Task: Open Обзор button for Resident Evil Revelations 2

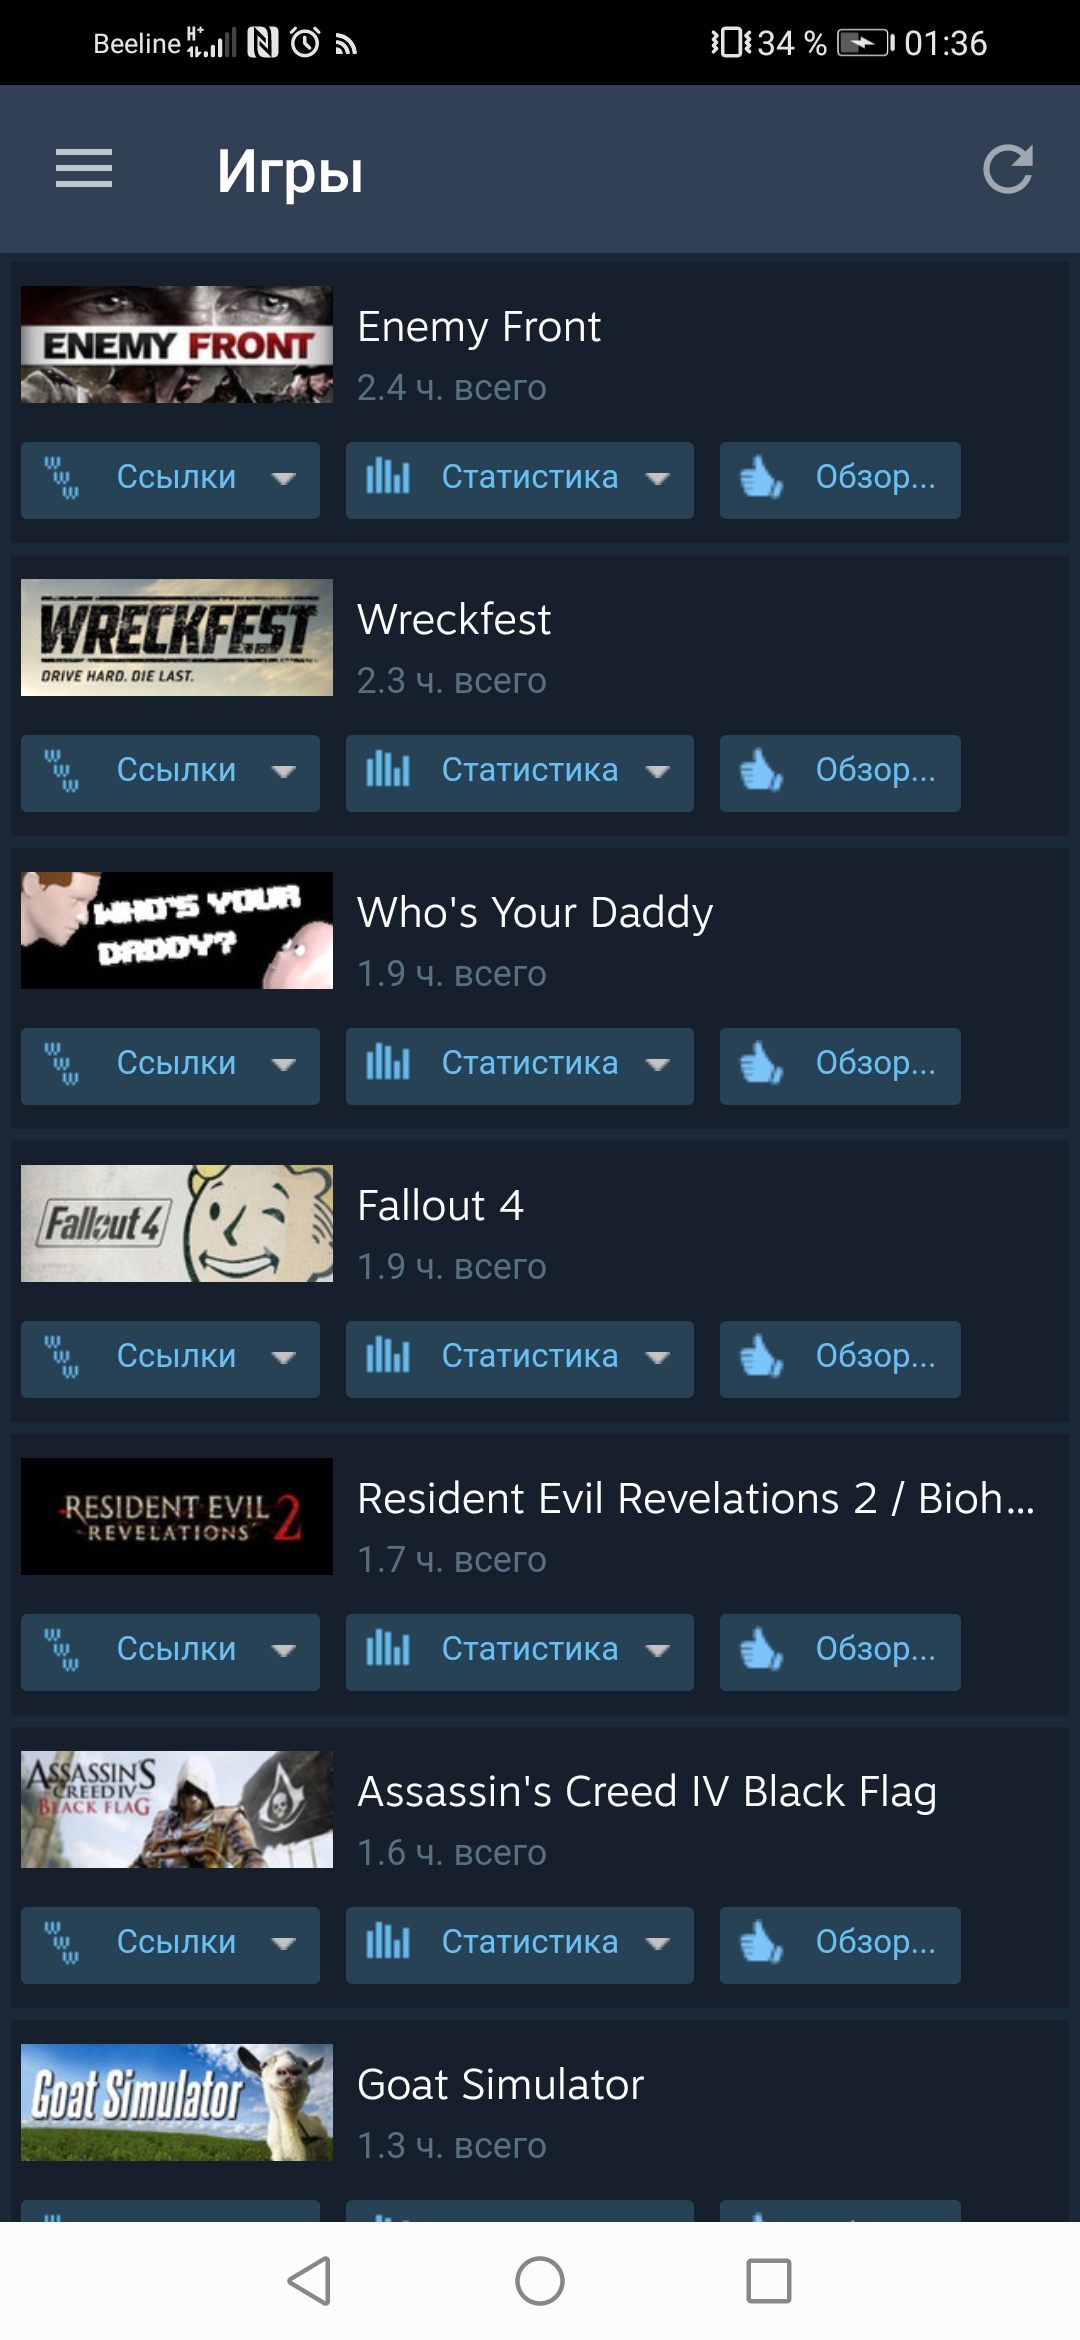Action: [840, 1652]
